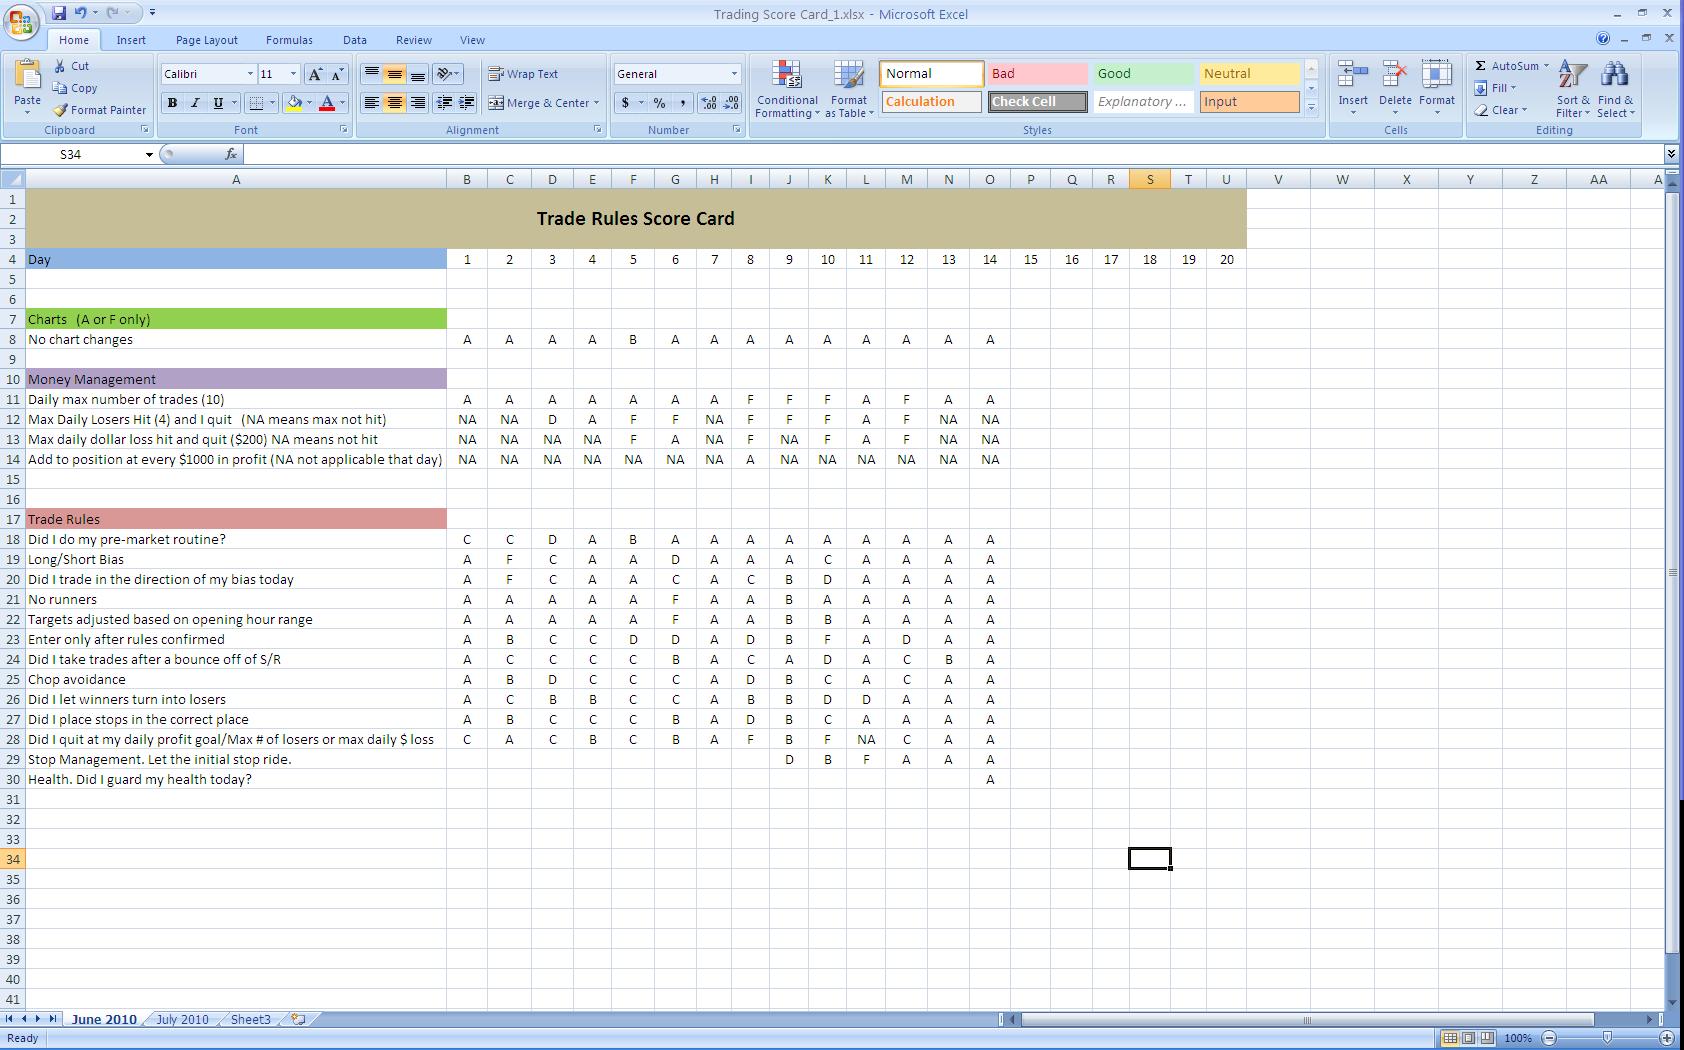Image resolution: width=1684 pixels, height=1050 pixels.
Task: Copy the selected cells
Action: tap(75, 88)
